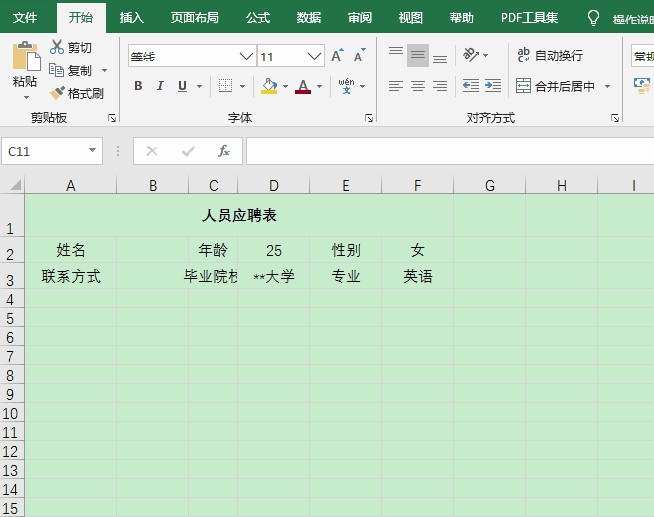Open font color dropdown arrow
This screenshot has height=517, width=654.
(319, 86)
